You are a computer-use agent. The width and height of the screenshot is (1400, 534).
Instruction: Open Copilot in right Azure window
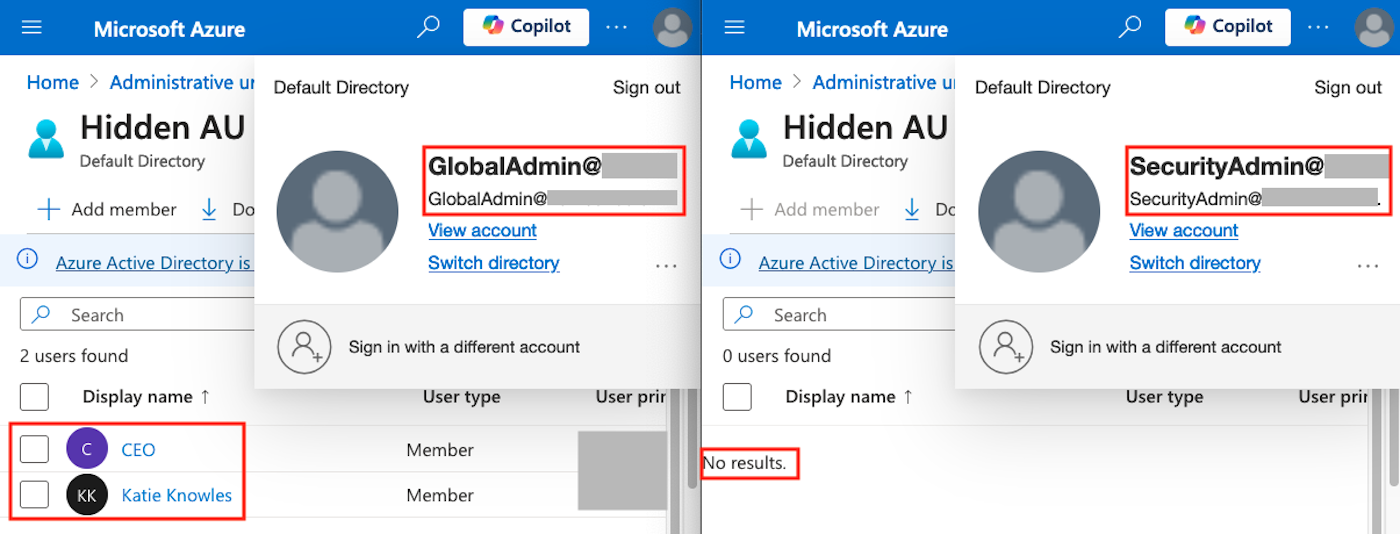pyautogui.click(x=1227, y=27)
